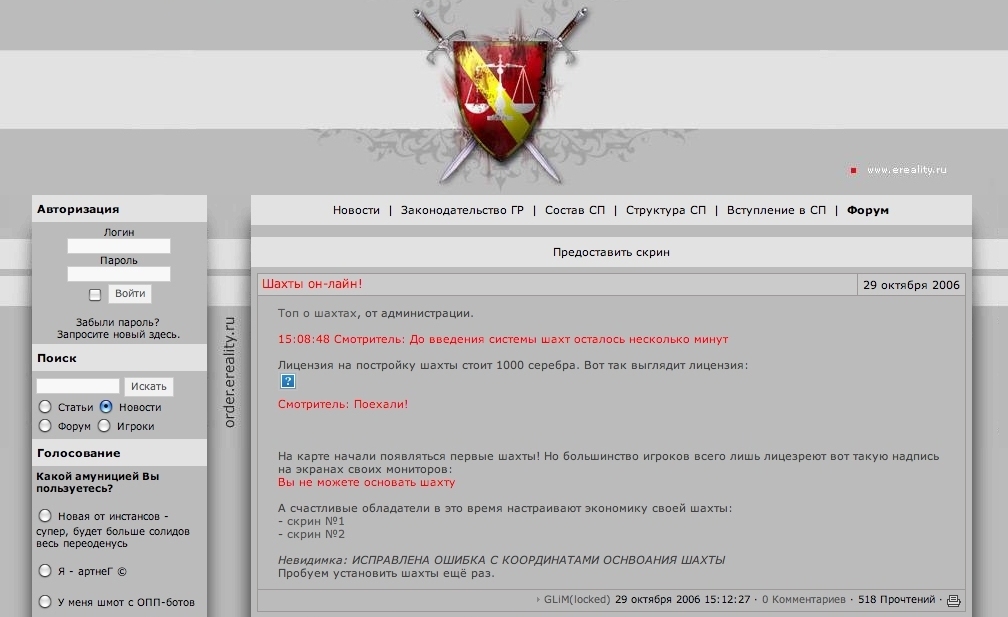
Task: Click the Искать search button
Action: 148,386
